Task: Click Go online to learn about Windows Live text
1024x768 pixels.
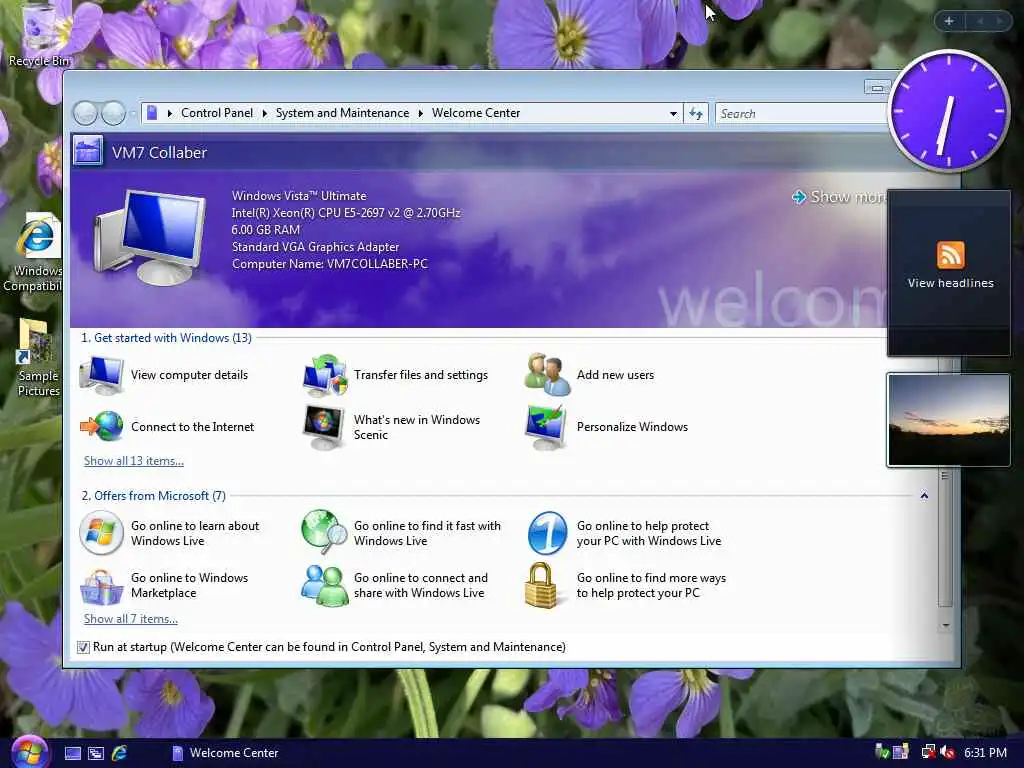Action: [195, 533]
